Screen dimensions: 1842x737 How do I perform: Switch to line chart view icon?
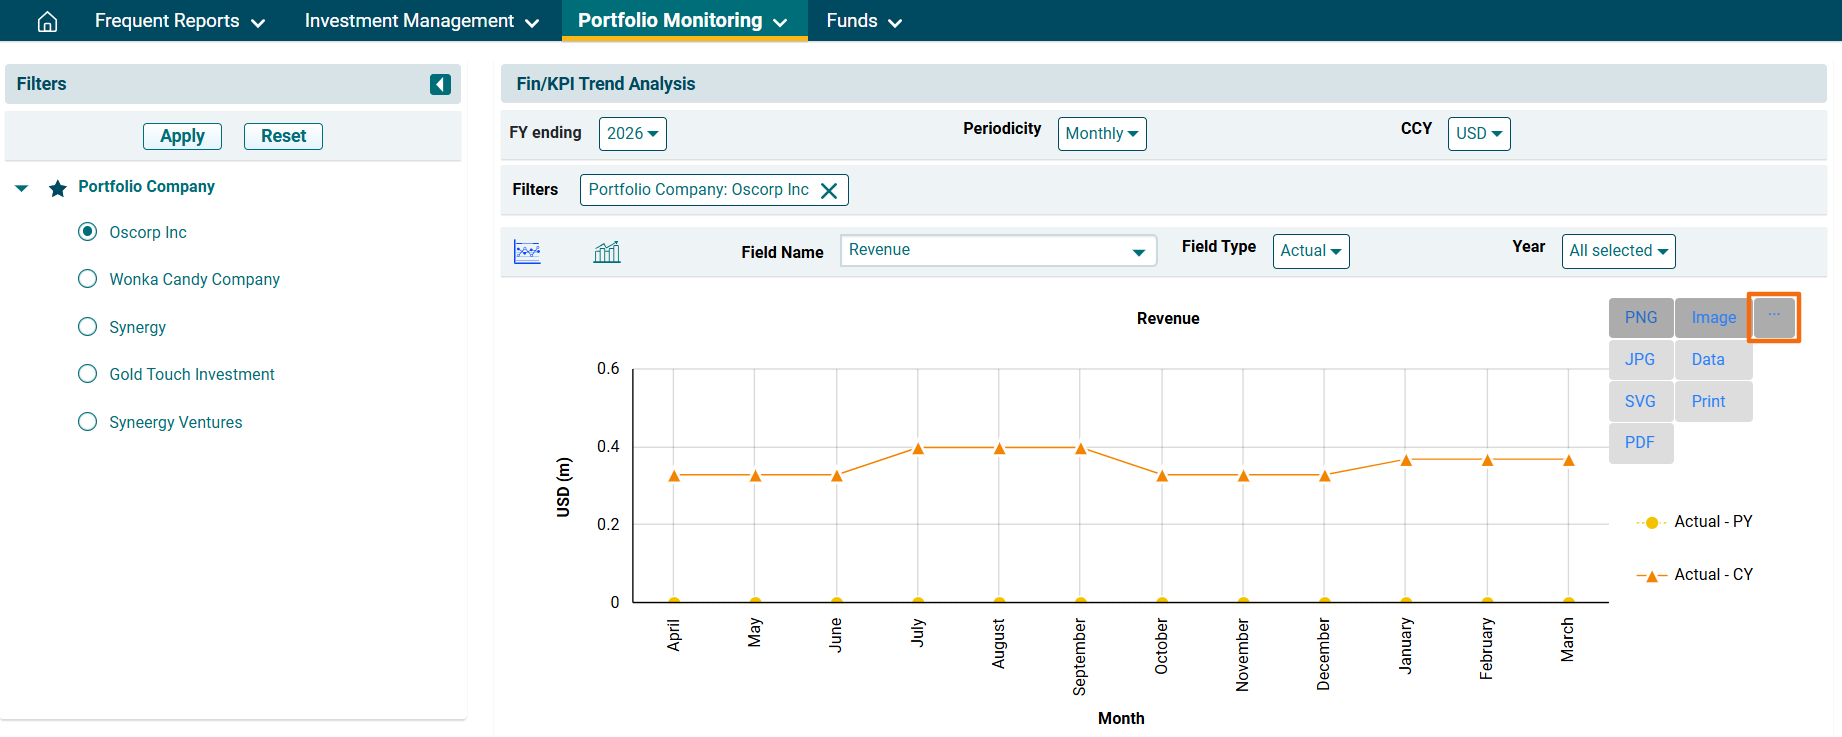(x=527, y=252)
